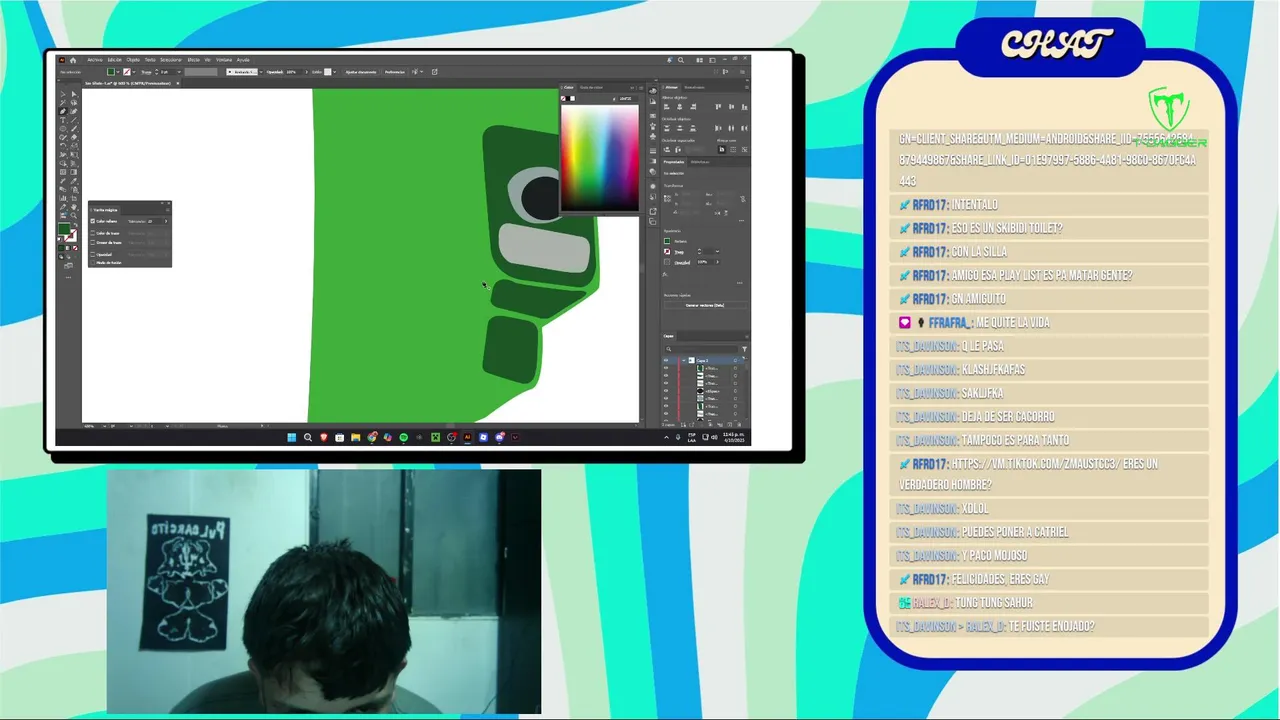The height and width of the screenshot is (720, 1280).
Task: Click the Windows Start button
Action: coord(292,437)
